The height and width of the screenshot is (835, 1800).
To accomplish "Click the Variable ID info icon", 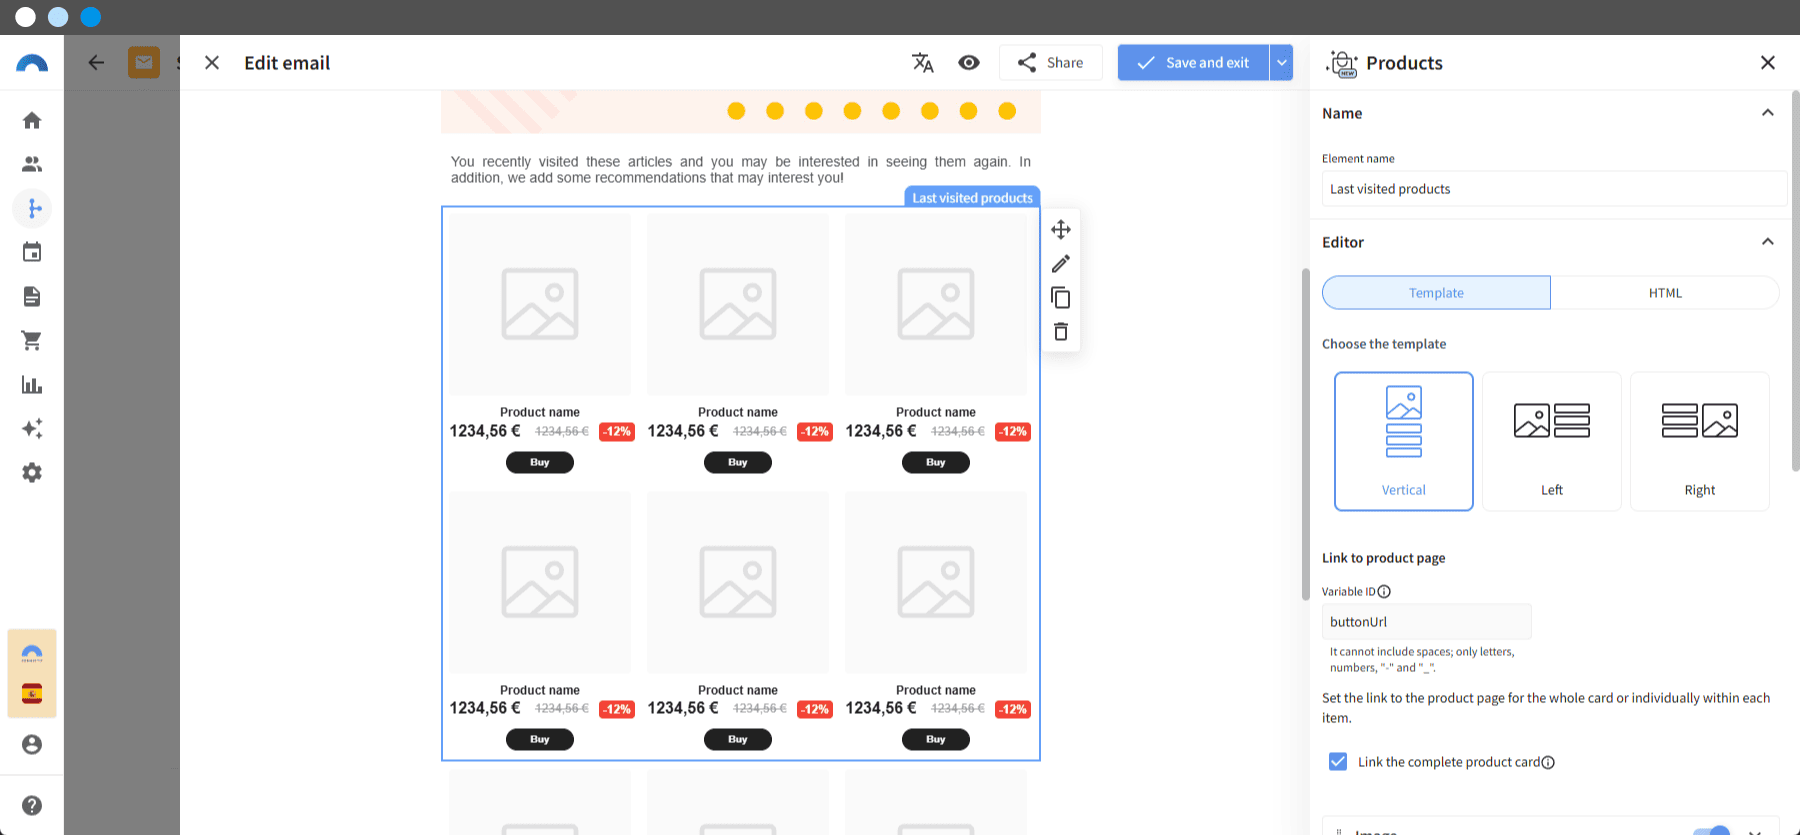I will (1384, 592).
